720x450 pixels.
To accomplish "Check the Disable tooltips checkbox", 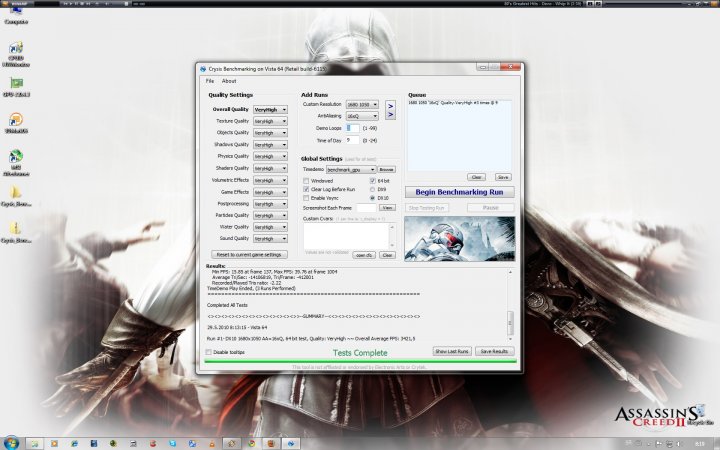I will point(208,352).
